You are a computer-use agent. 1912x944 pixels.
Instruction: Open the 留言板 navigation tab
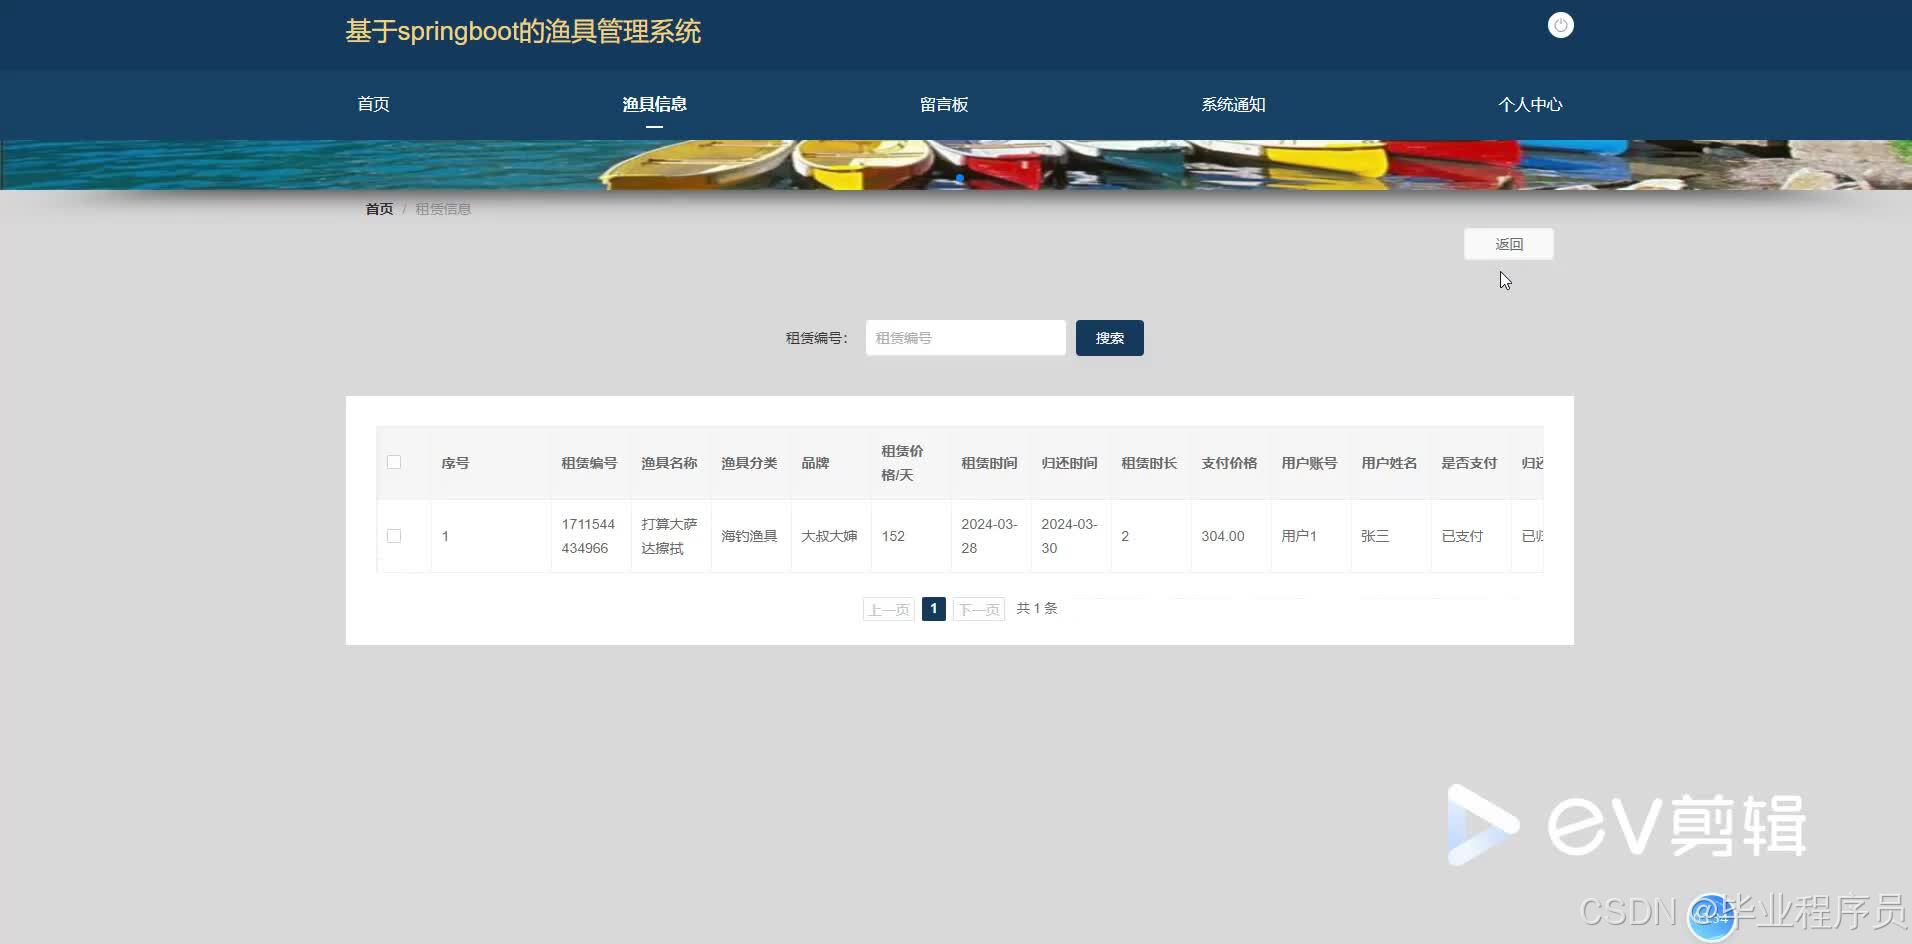943,104
